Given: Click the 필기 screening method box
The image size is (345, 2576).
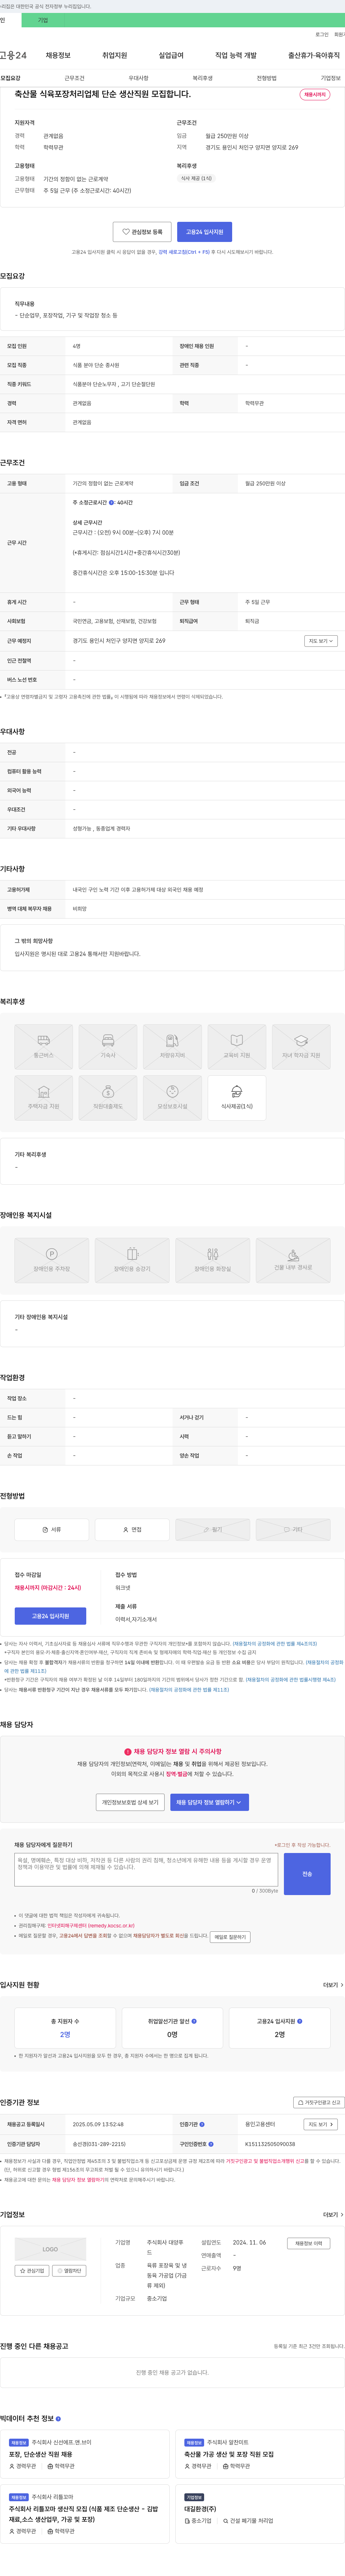Looking at the screenshot, I should [213, 1530].
